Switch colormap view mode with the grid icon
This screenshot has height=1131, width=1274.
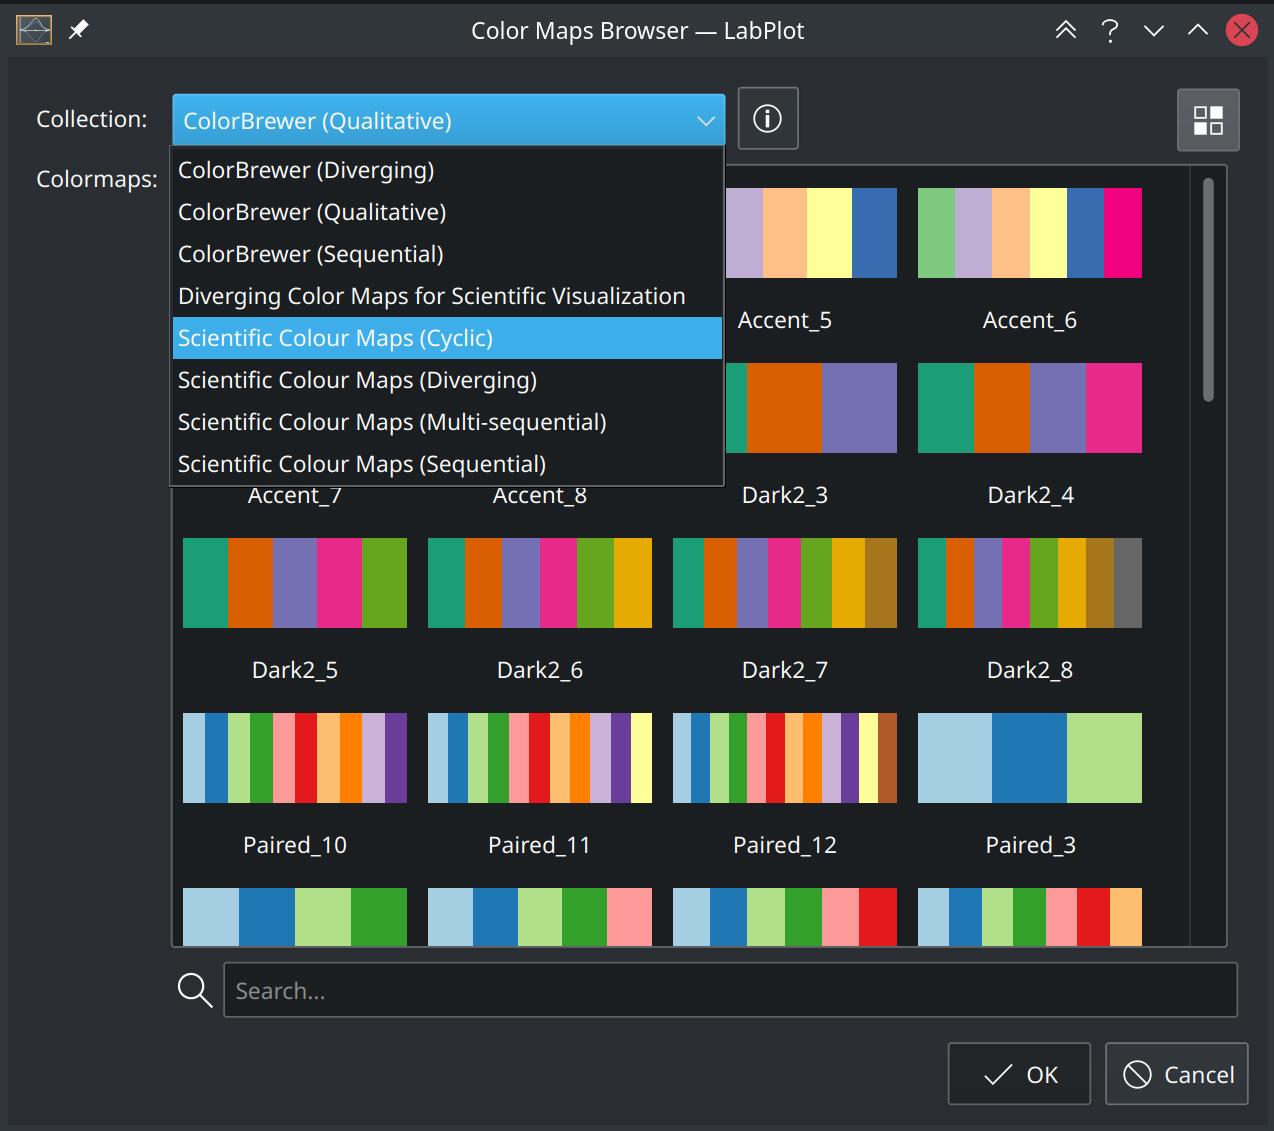1208,119
